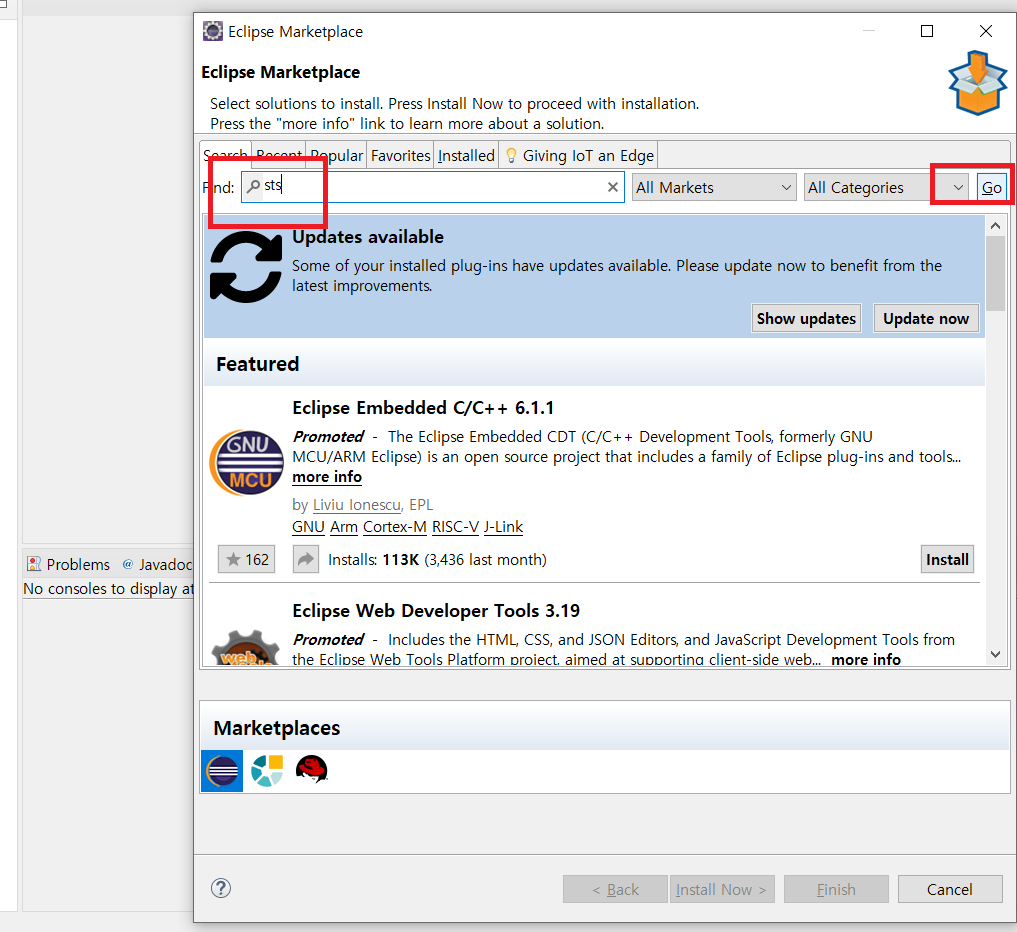The width and height of the screenshot is (1017, 932).
Task: Open the Liviu Ionescu author link
Action: 357,505
